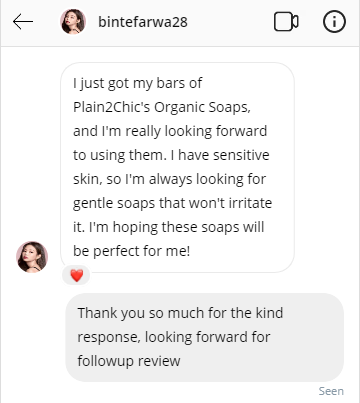360x403 pixels.
Task: Tap the sender avatar beside the received message
Action: [x=32, y=257]
